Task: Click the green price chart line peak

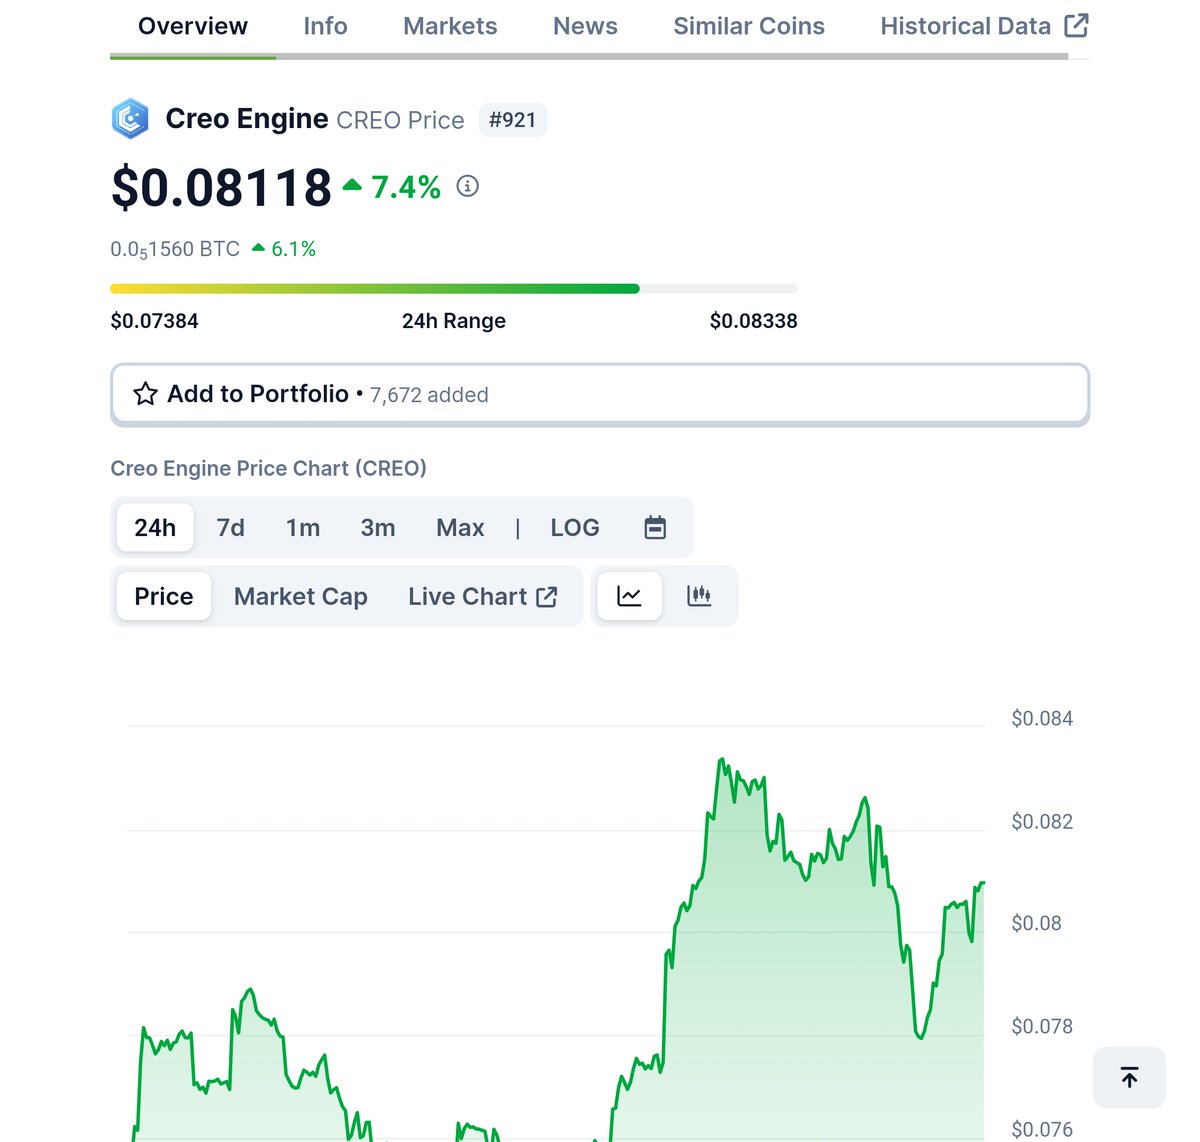Action: point(721,760)
